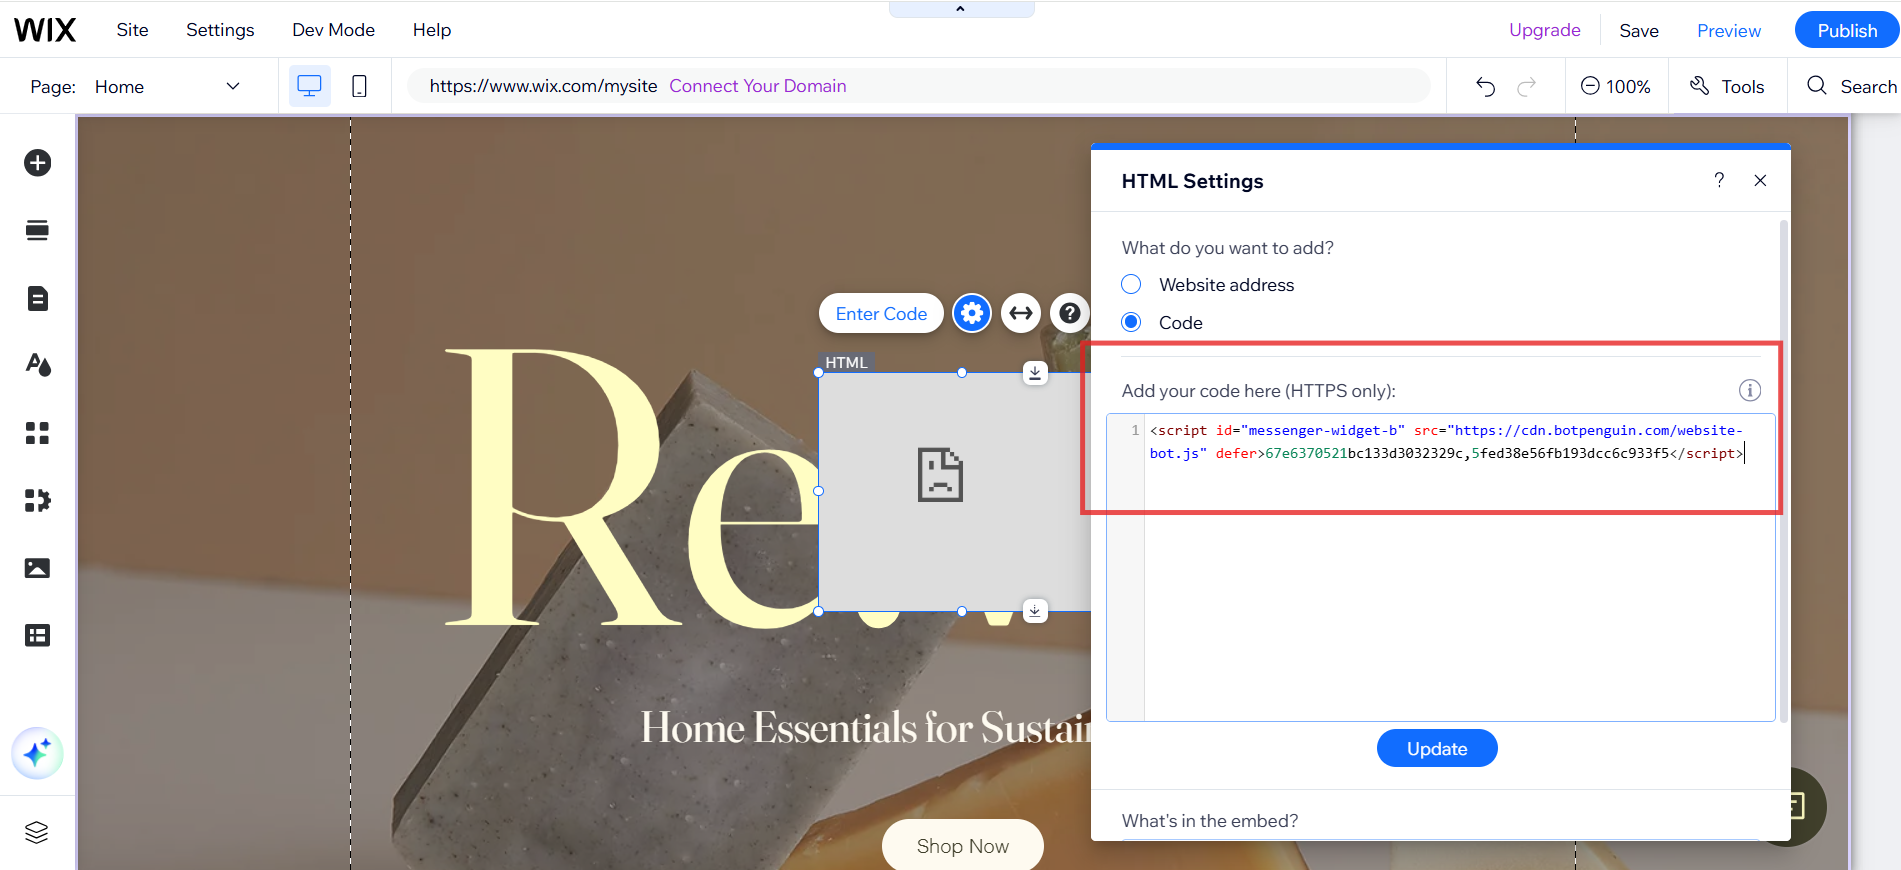
Task: Click the AI assistant sparkle icon
Action: point(38,753)
